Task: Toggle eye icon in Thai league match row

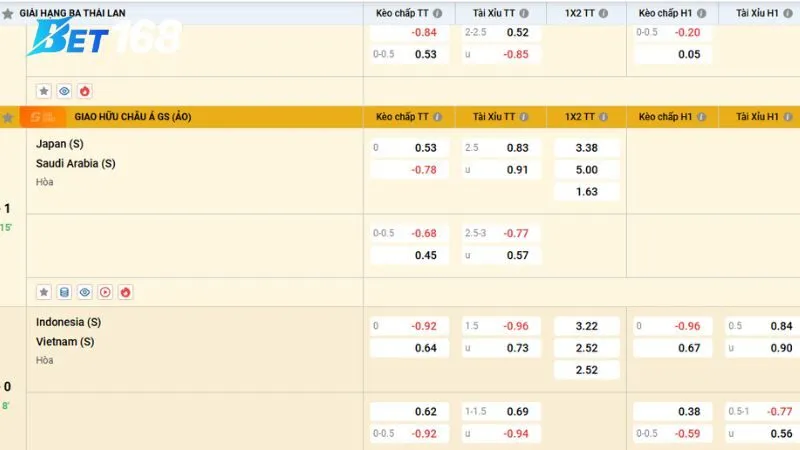Action: pos(64,90)
